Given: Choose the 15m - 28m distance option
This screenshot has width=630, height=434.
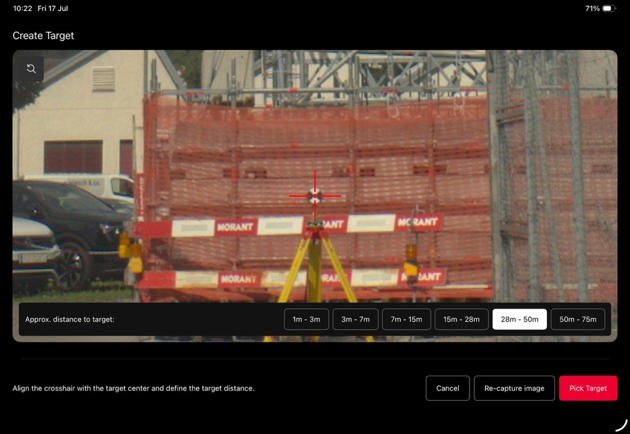Looking at the screenshot, I should [461, 319].
